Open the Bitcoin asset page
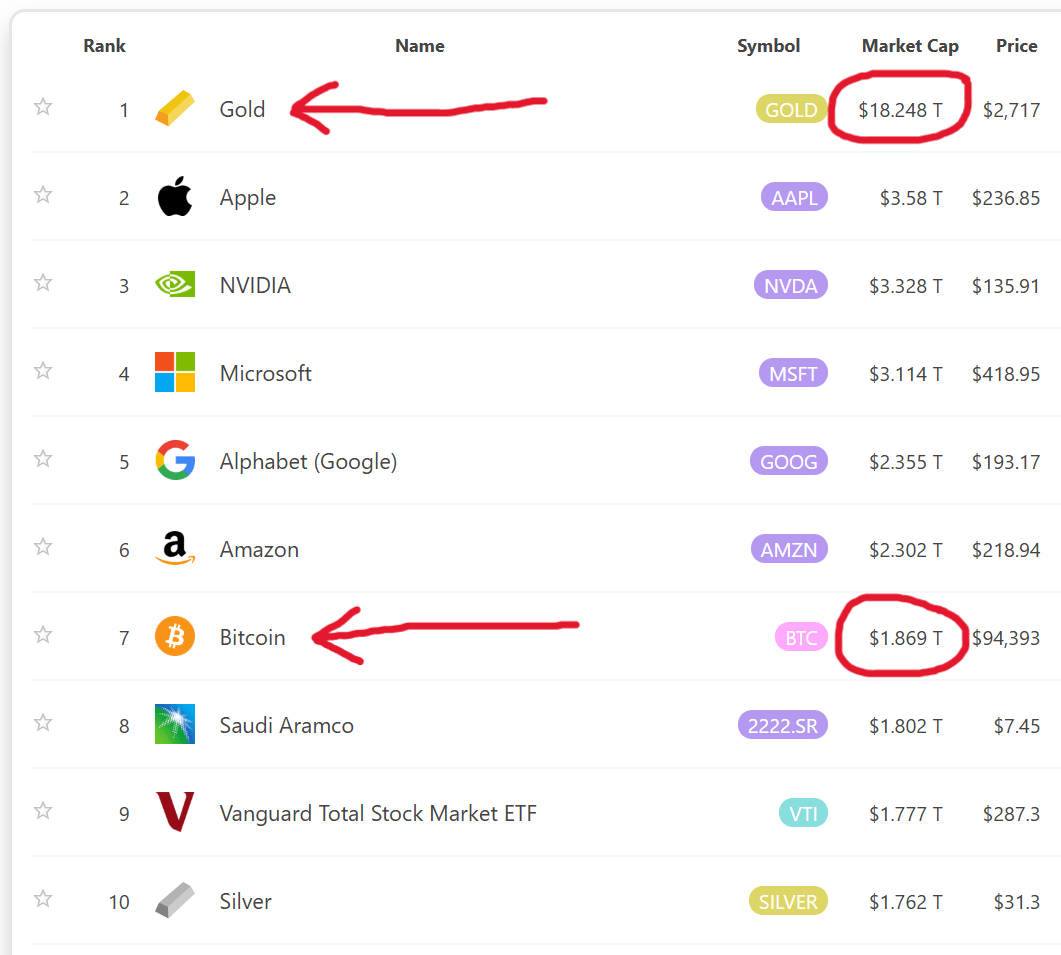The width and height of the screenshot is (1061, 955). (x=253, y=637)
